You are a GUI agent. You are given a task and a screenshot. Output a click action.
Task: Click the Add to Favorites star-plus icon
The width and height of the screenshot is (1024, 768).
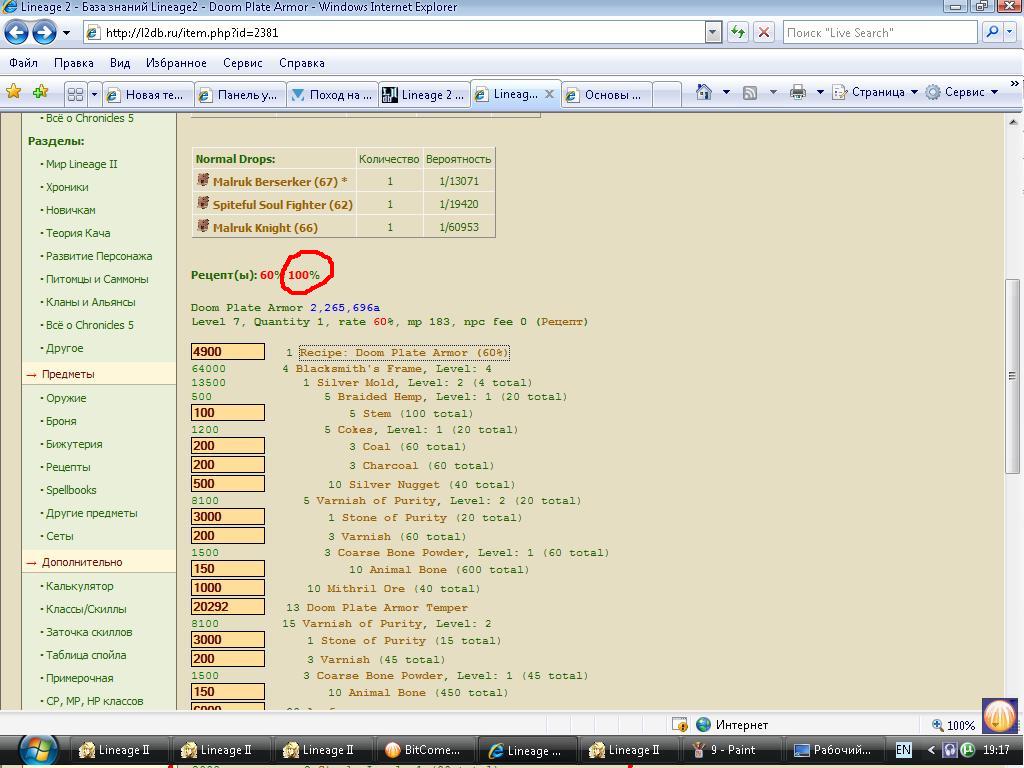(x=40, y=92)
